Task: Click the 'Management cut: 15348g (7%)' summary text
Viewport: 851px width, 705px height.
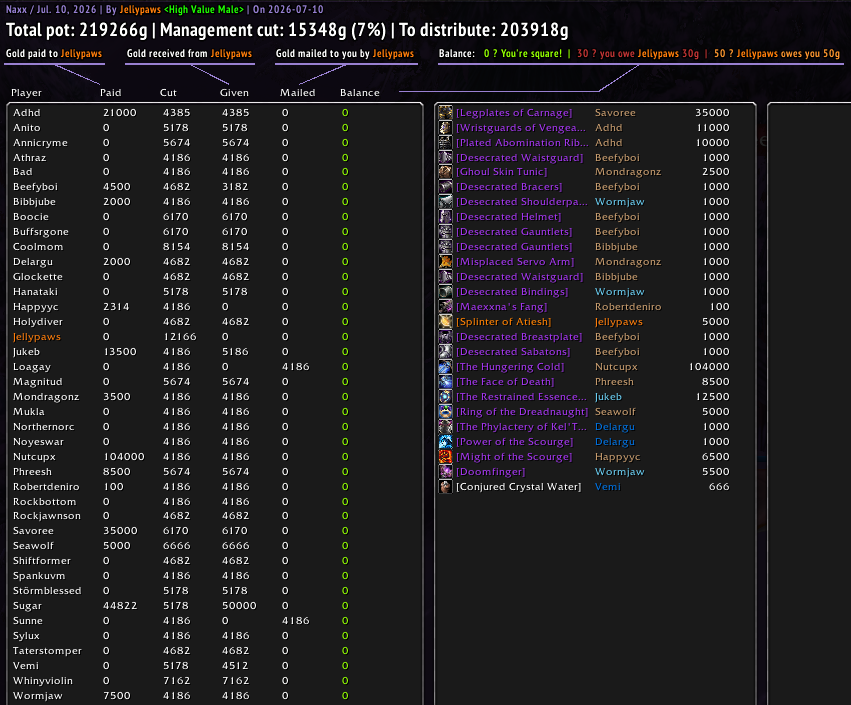Action: pyautogui.click(x=273, y=30)
